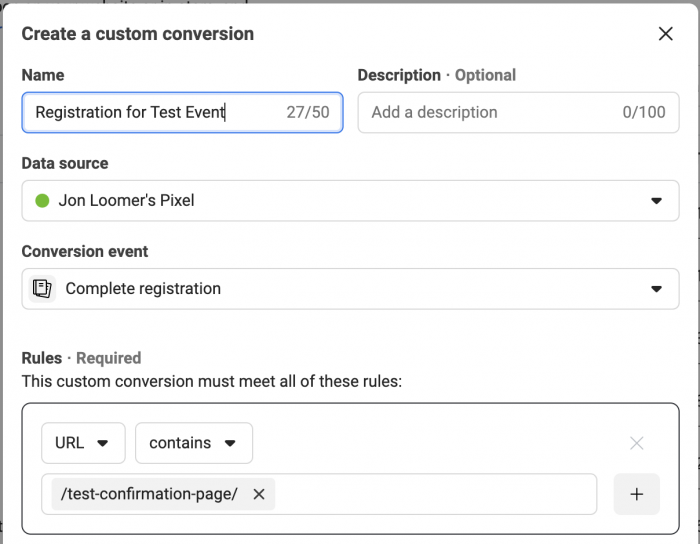The image size is (700, 544).
Task: Click the Create a custom conversion title
Action: coord(138,34)
